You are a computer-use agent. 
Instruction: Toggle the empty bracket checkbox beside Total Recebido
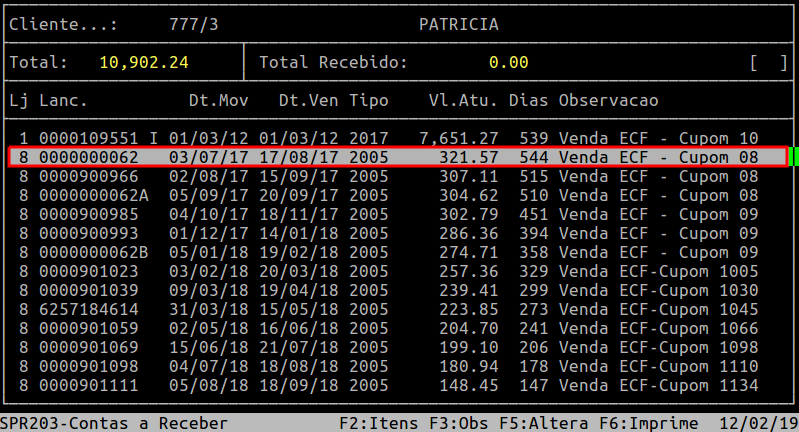769,63
